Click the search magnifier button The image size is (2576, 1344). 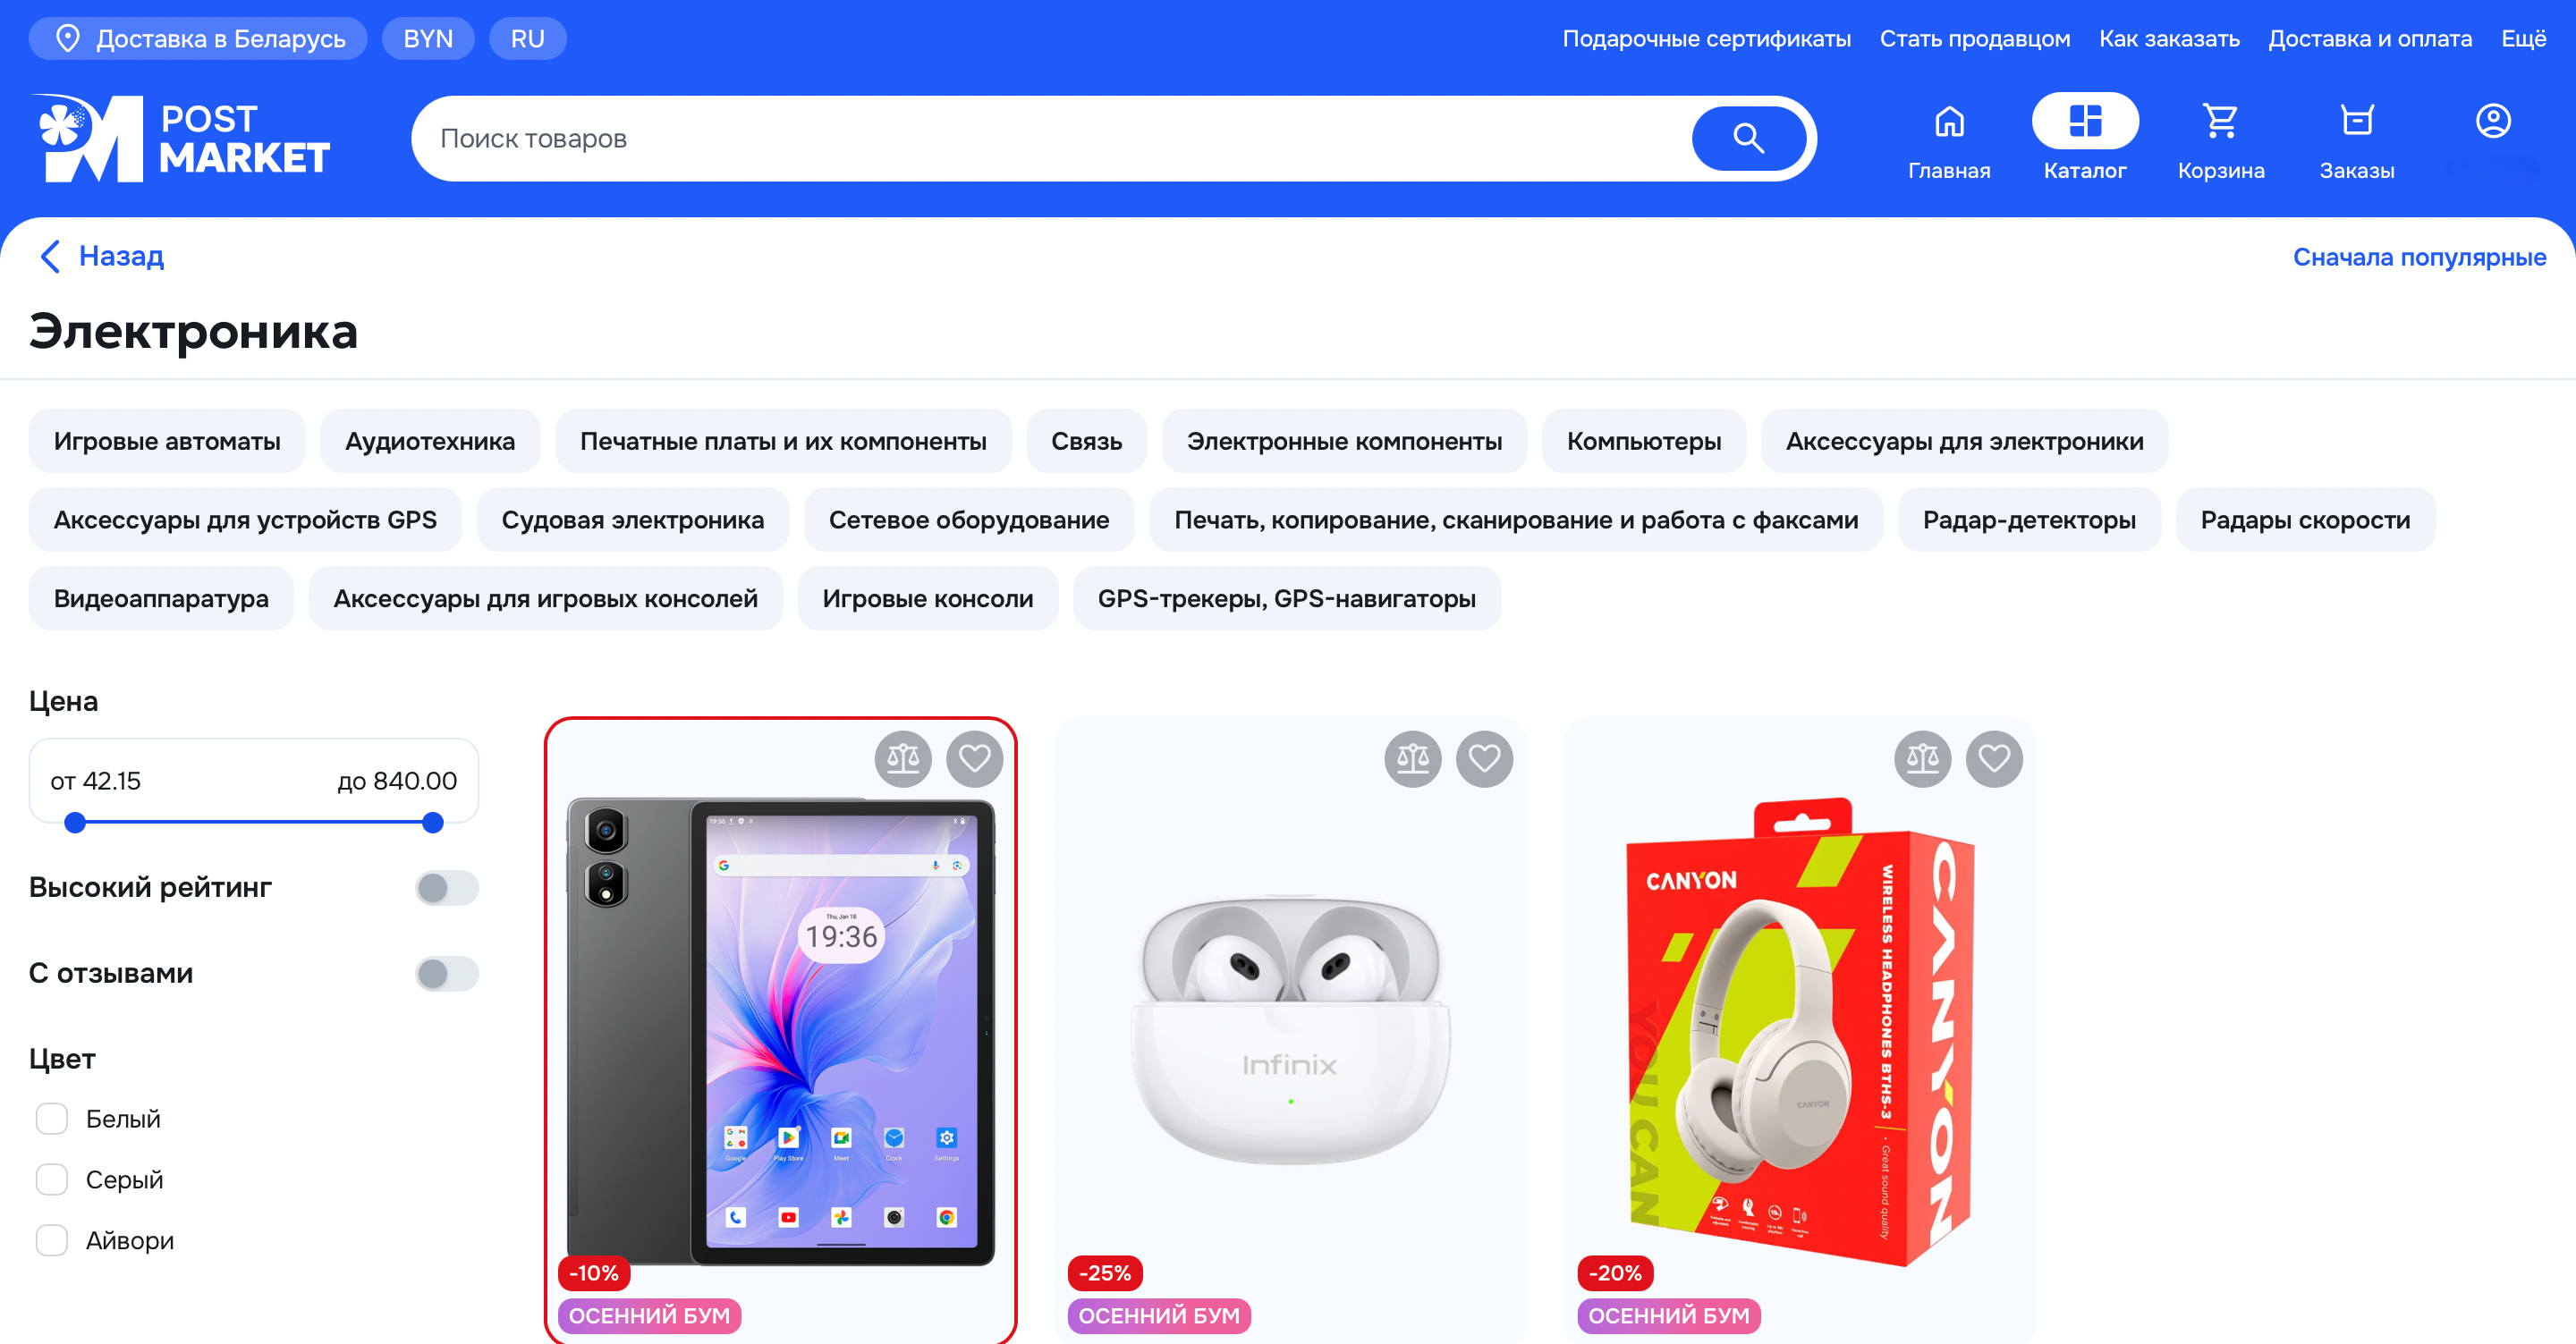(x=1748, y=138)
